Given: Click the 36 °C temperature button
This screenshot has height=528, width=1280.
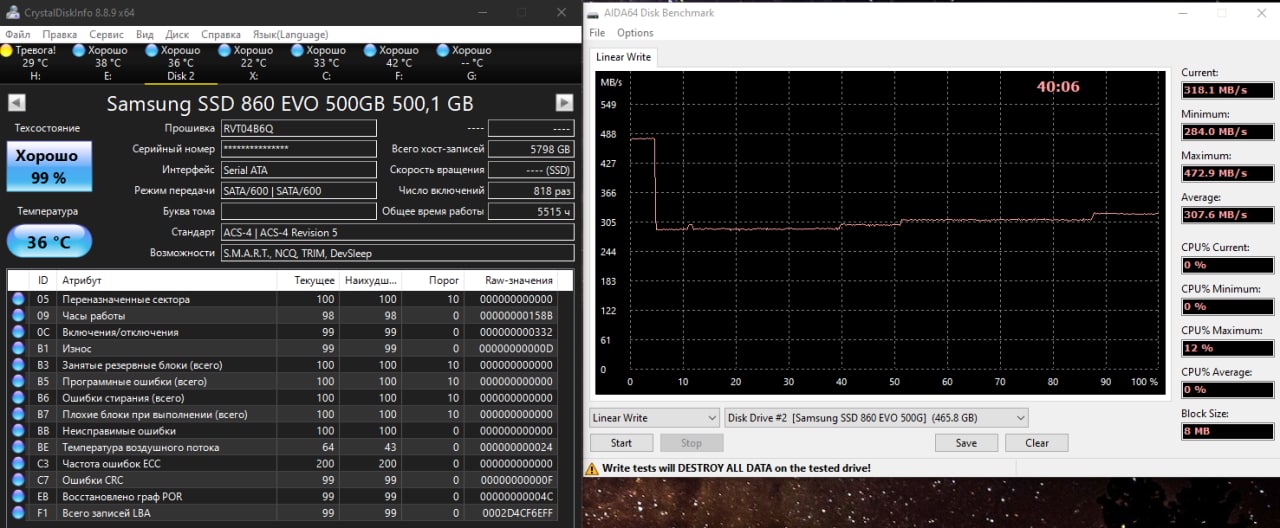Looking at the screenshot, I should point(49,241).
